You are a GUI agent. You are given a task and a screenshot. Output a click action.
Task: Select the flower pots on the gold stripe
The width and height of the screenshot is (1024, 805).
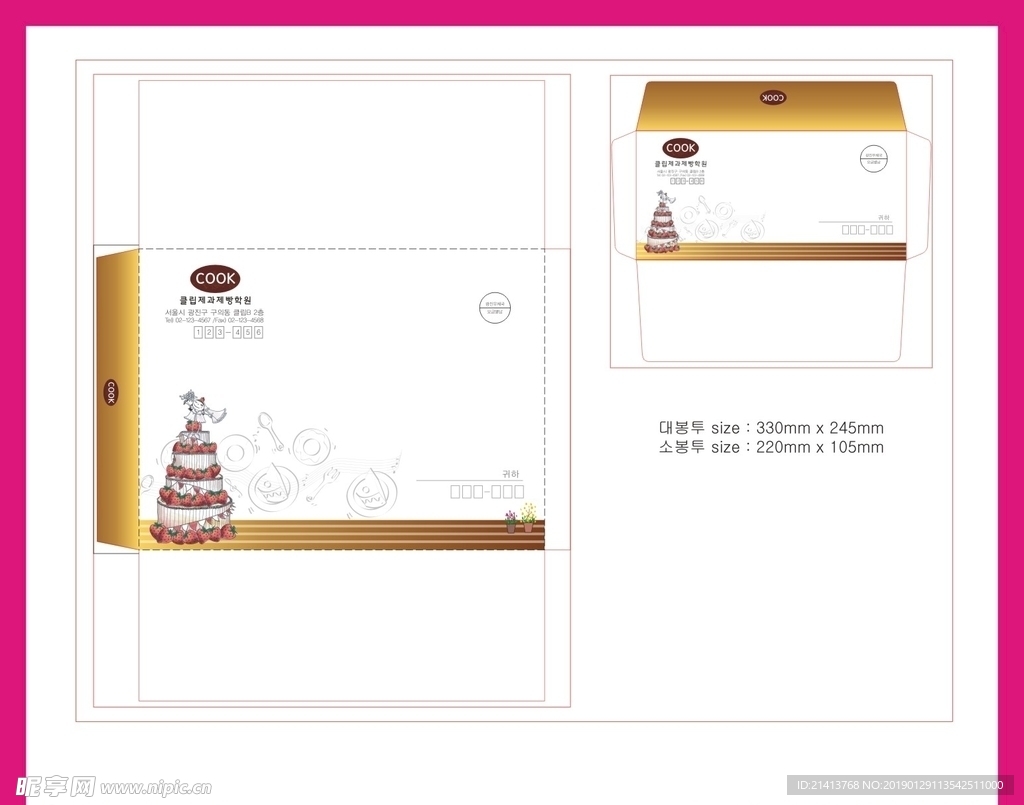coord(520,519)
